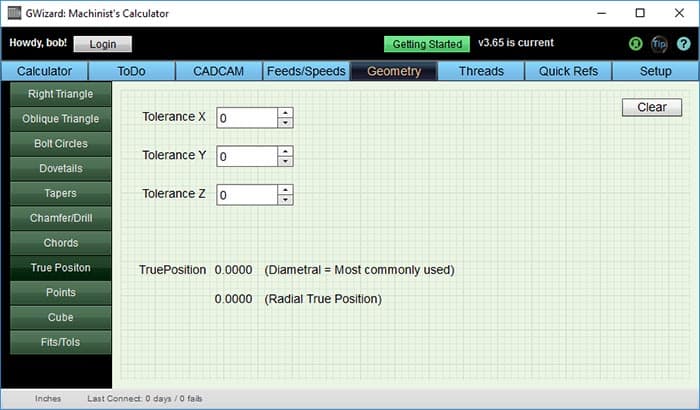Click the Radial True Position value 0.0000
The width and height of the screenshot is (700, 410).
point(233,299)
